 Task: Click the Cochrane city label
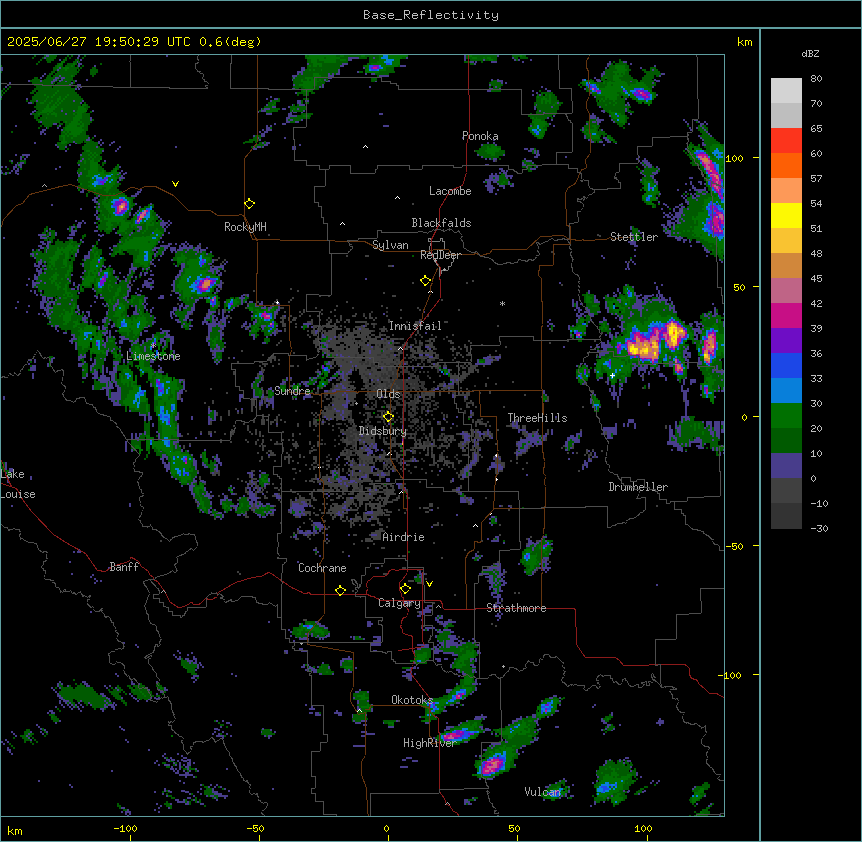pos(322,568)
